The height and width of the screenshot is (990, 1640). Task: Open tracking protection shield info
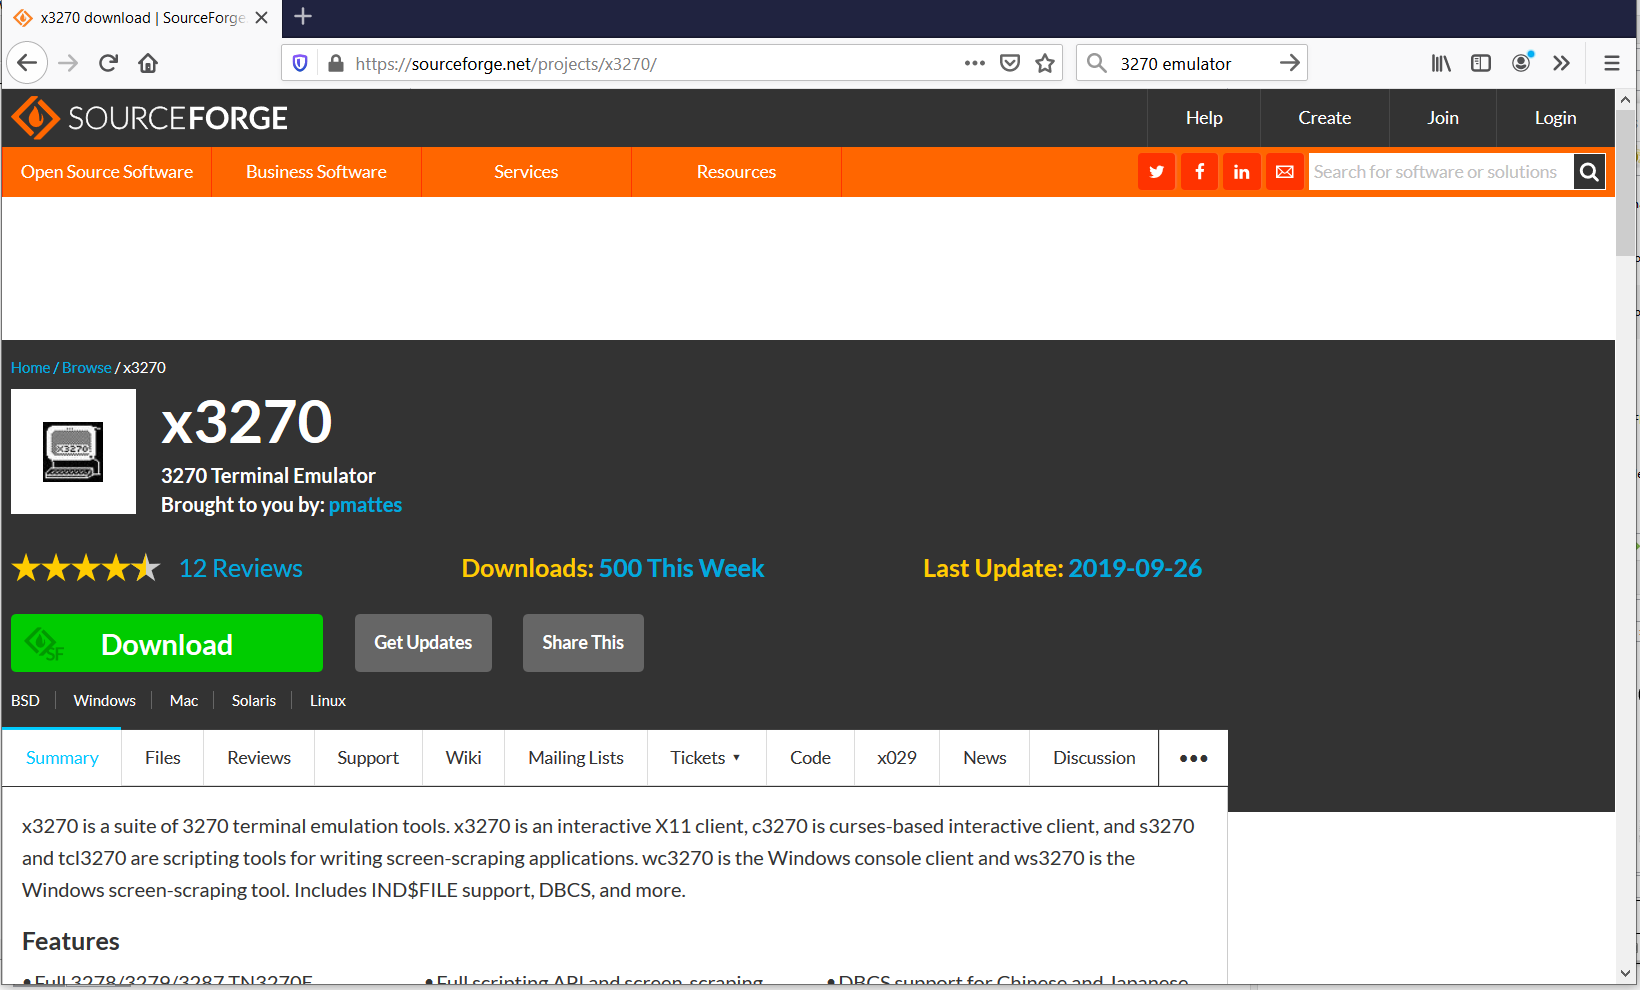point(300,63)
